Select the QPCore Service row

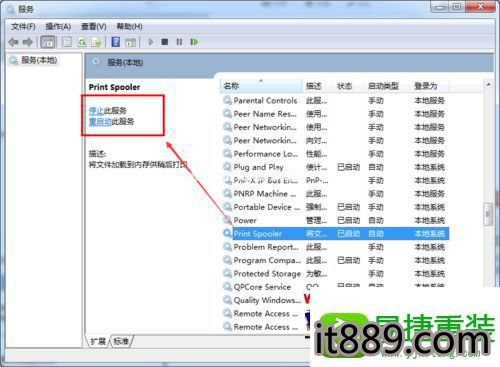coord(335,287)
